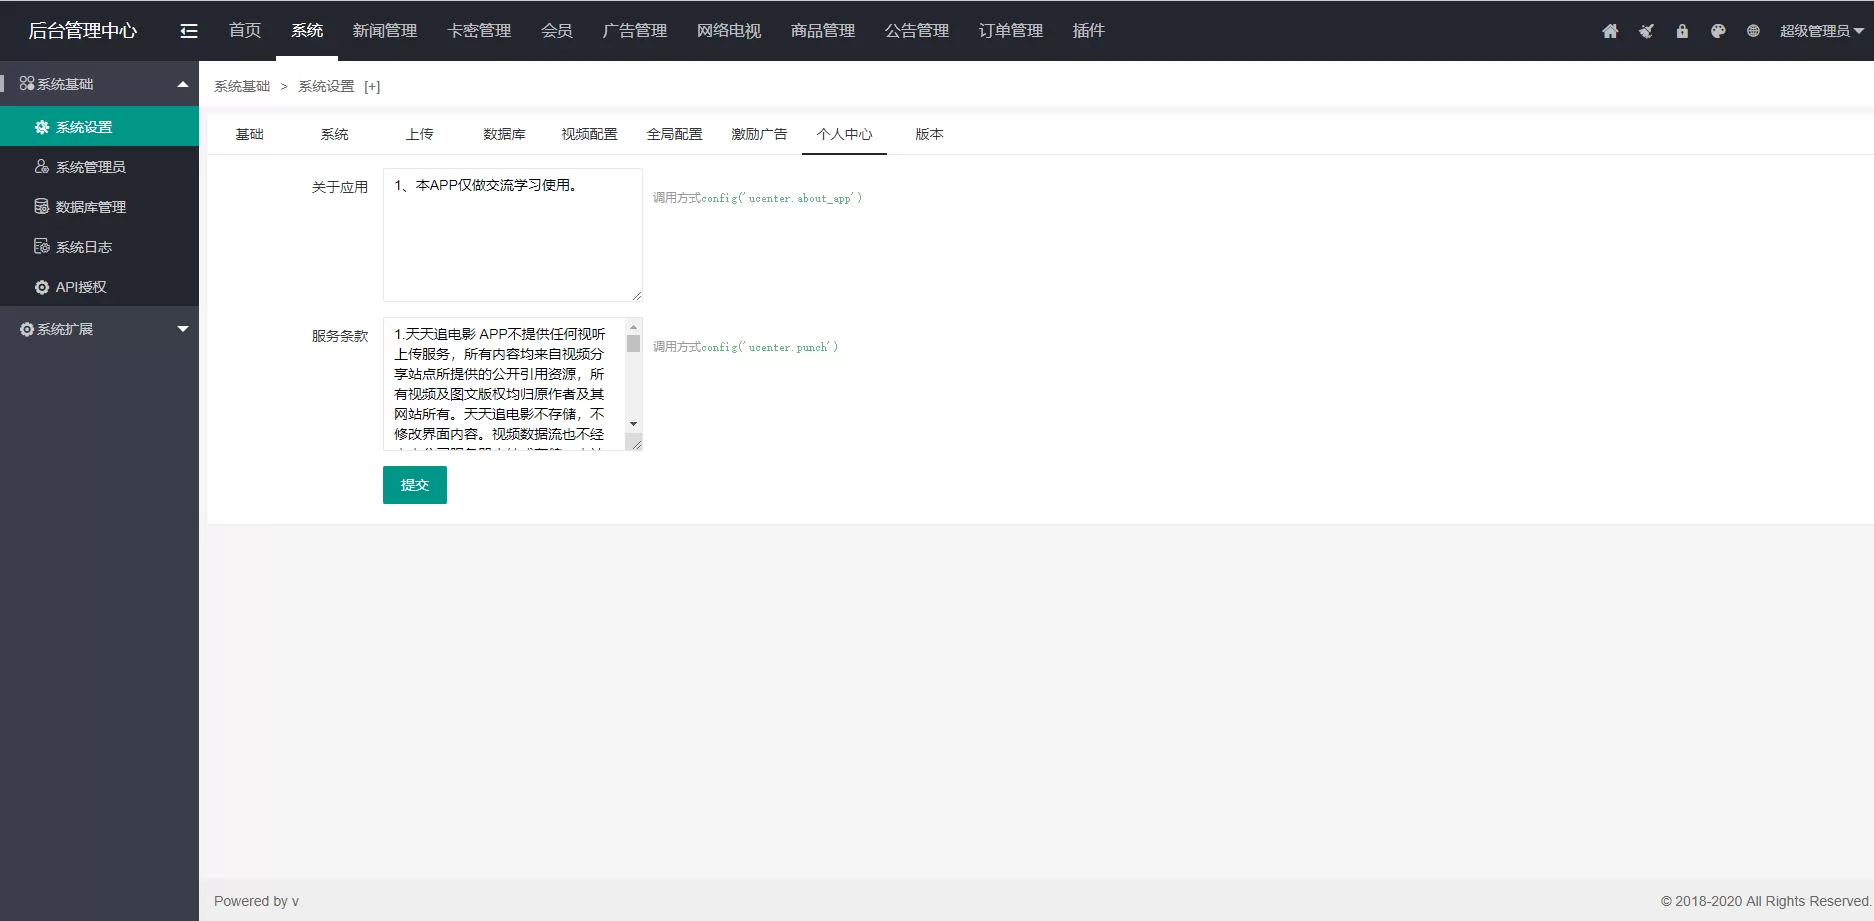Switch to the 激励广告 tab
1874x921 pixels.
759,134
